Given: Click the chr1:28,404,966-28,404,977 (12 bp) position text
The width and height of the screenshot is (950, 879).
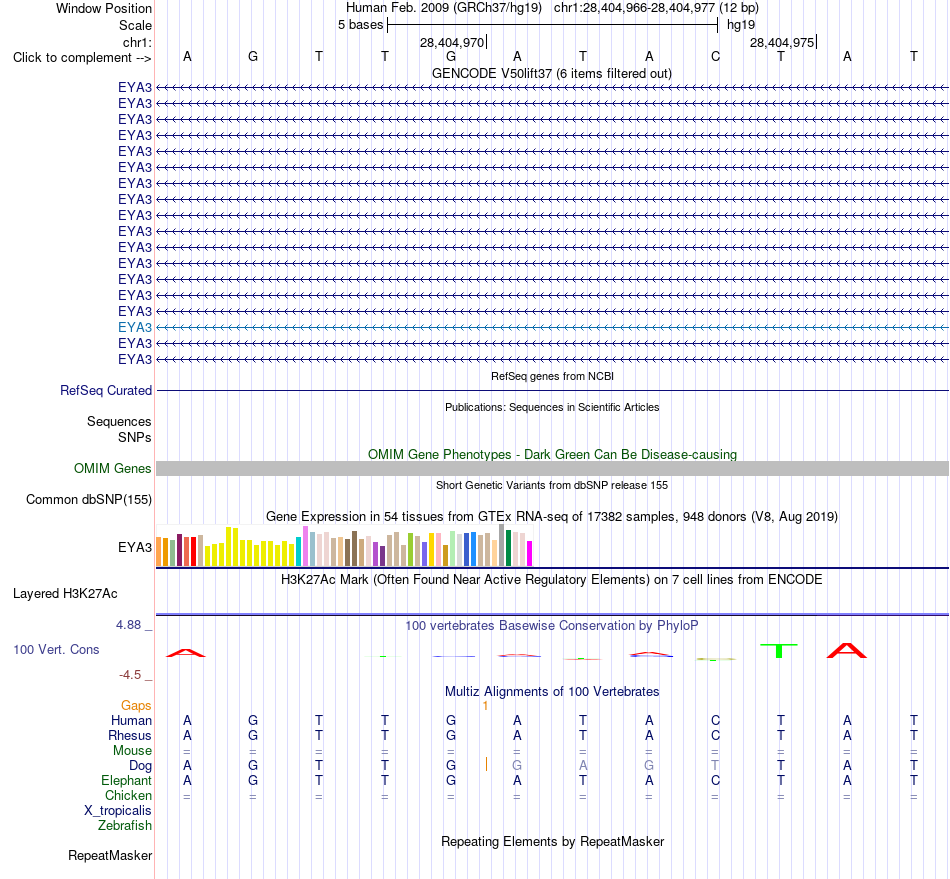Looking at the screenshot, I should point(656,8).
